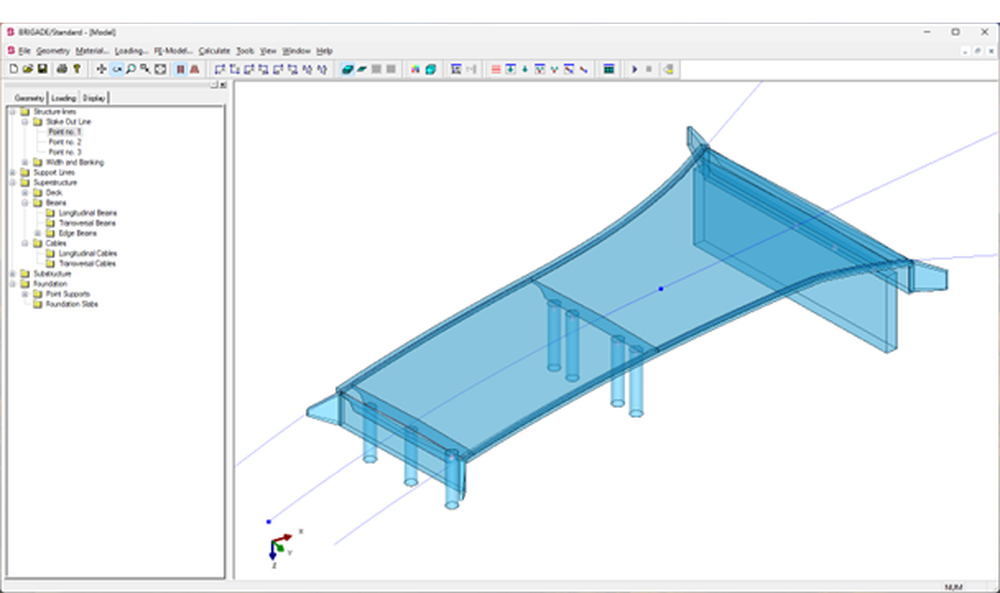Select the Longitudinal Cables node
The height and width of the screenshot is (593, 1000).
point(88,253)
